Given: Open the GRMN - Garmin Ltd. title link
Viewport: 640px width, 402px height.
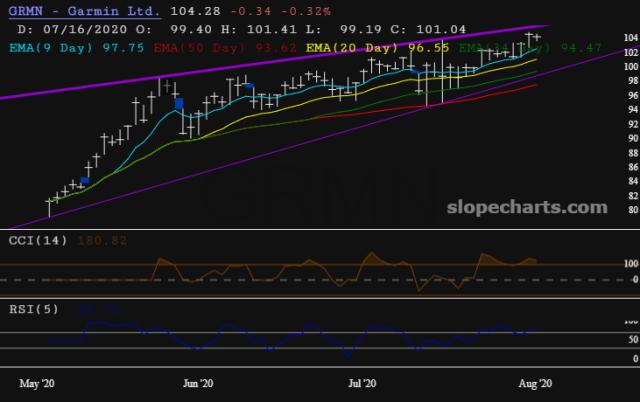Looking at the screenshot, I should pos(84,11).
